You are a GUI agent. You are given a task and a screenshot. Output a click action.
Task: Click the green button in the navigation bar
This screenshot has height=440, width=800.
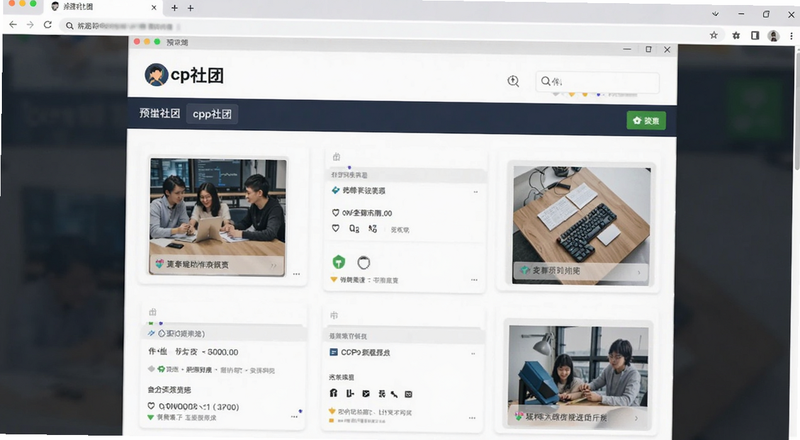(646, 120)
